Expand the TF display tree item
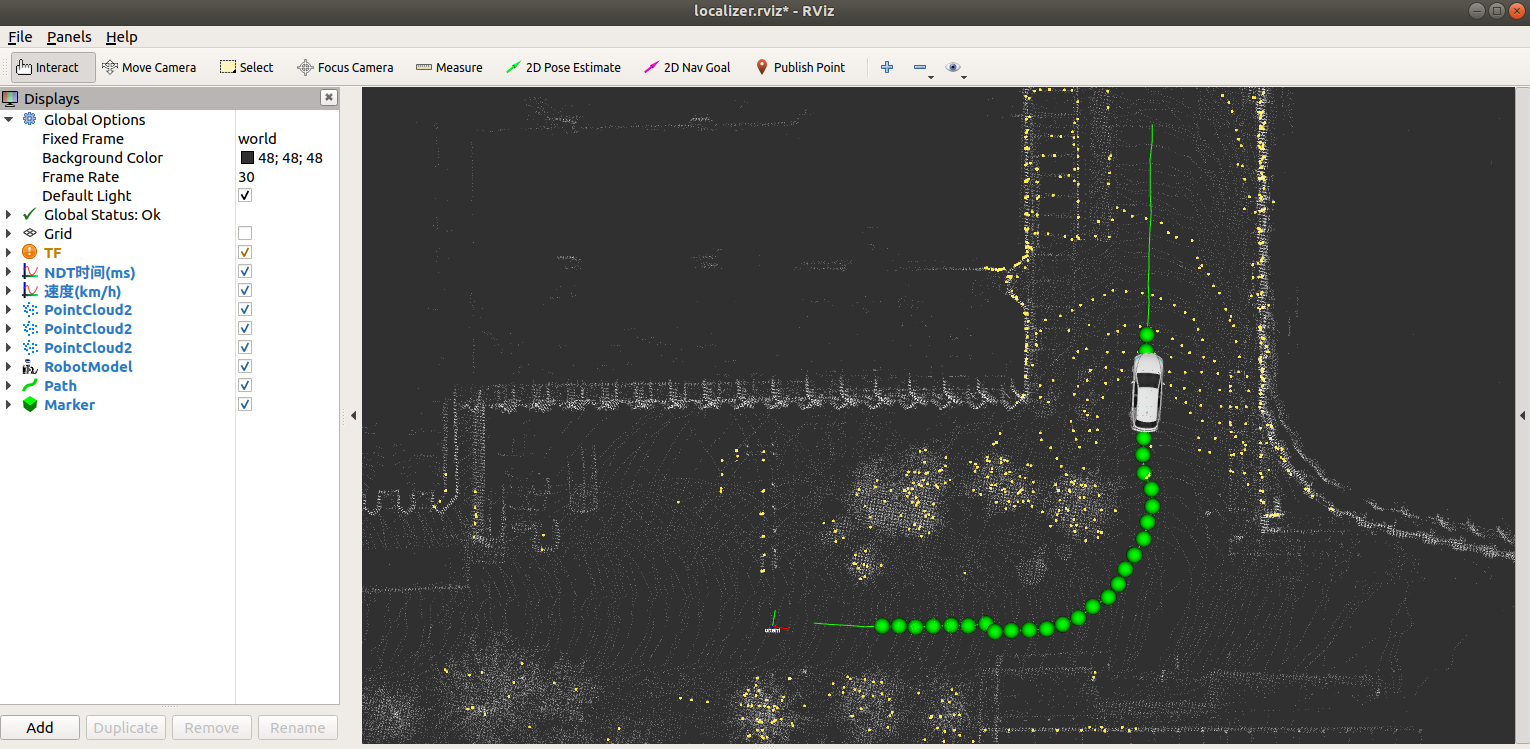Image resolution: width=1530 pixels, height=749 pixels. point(9,253)
